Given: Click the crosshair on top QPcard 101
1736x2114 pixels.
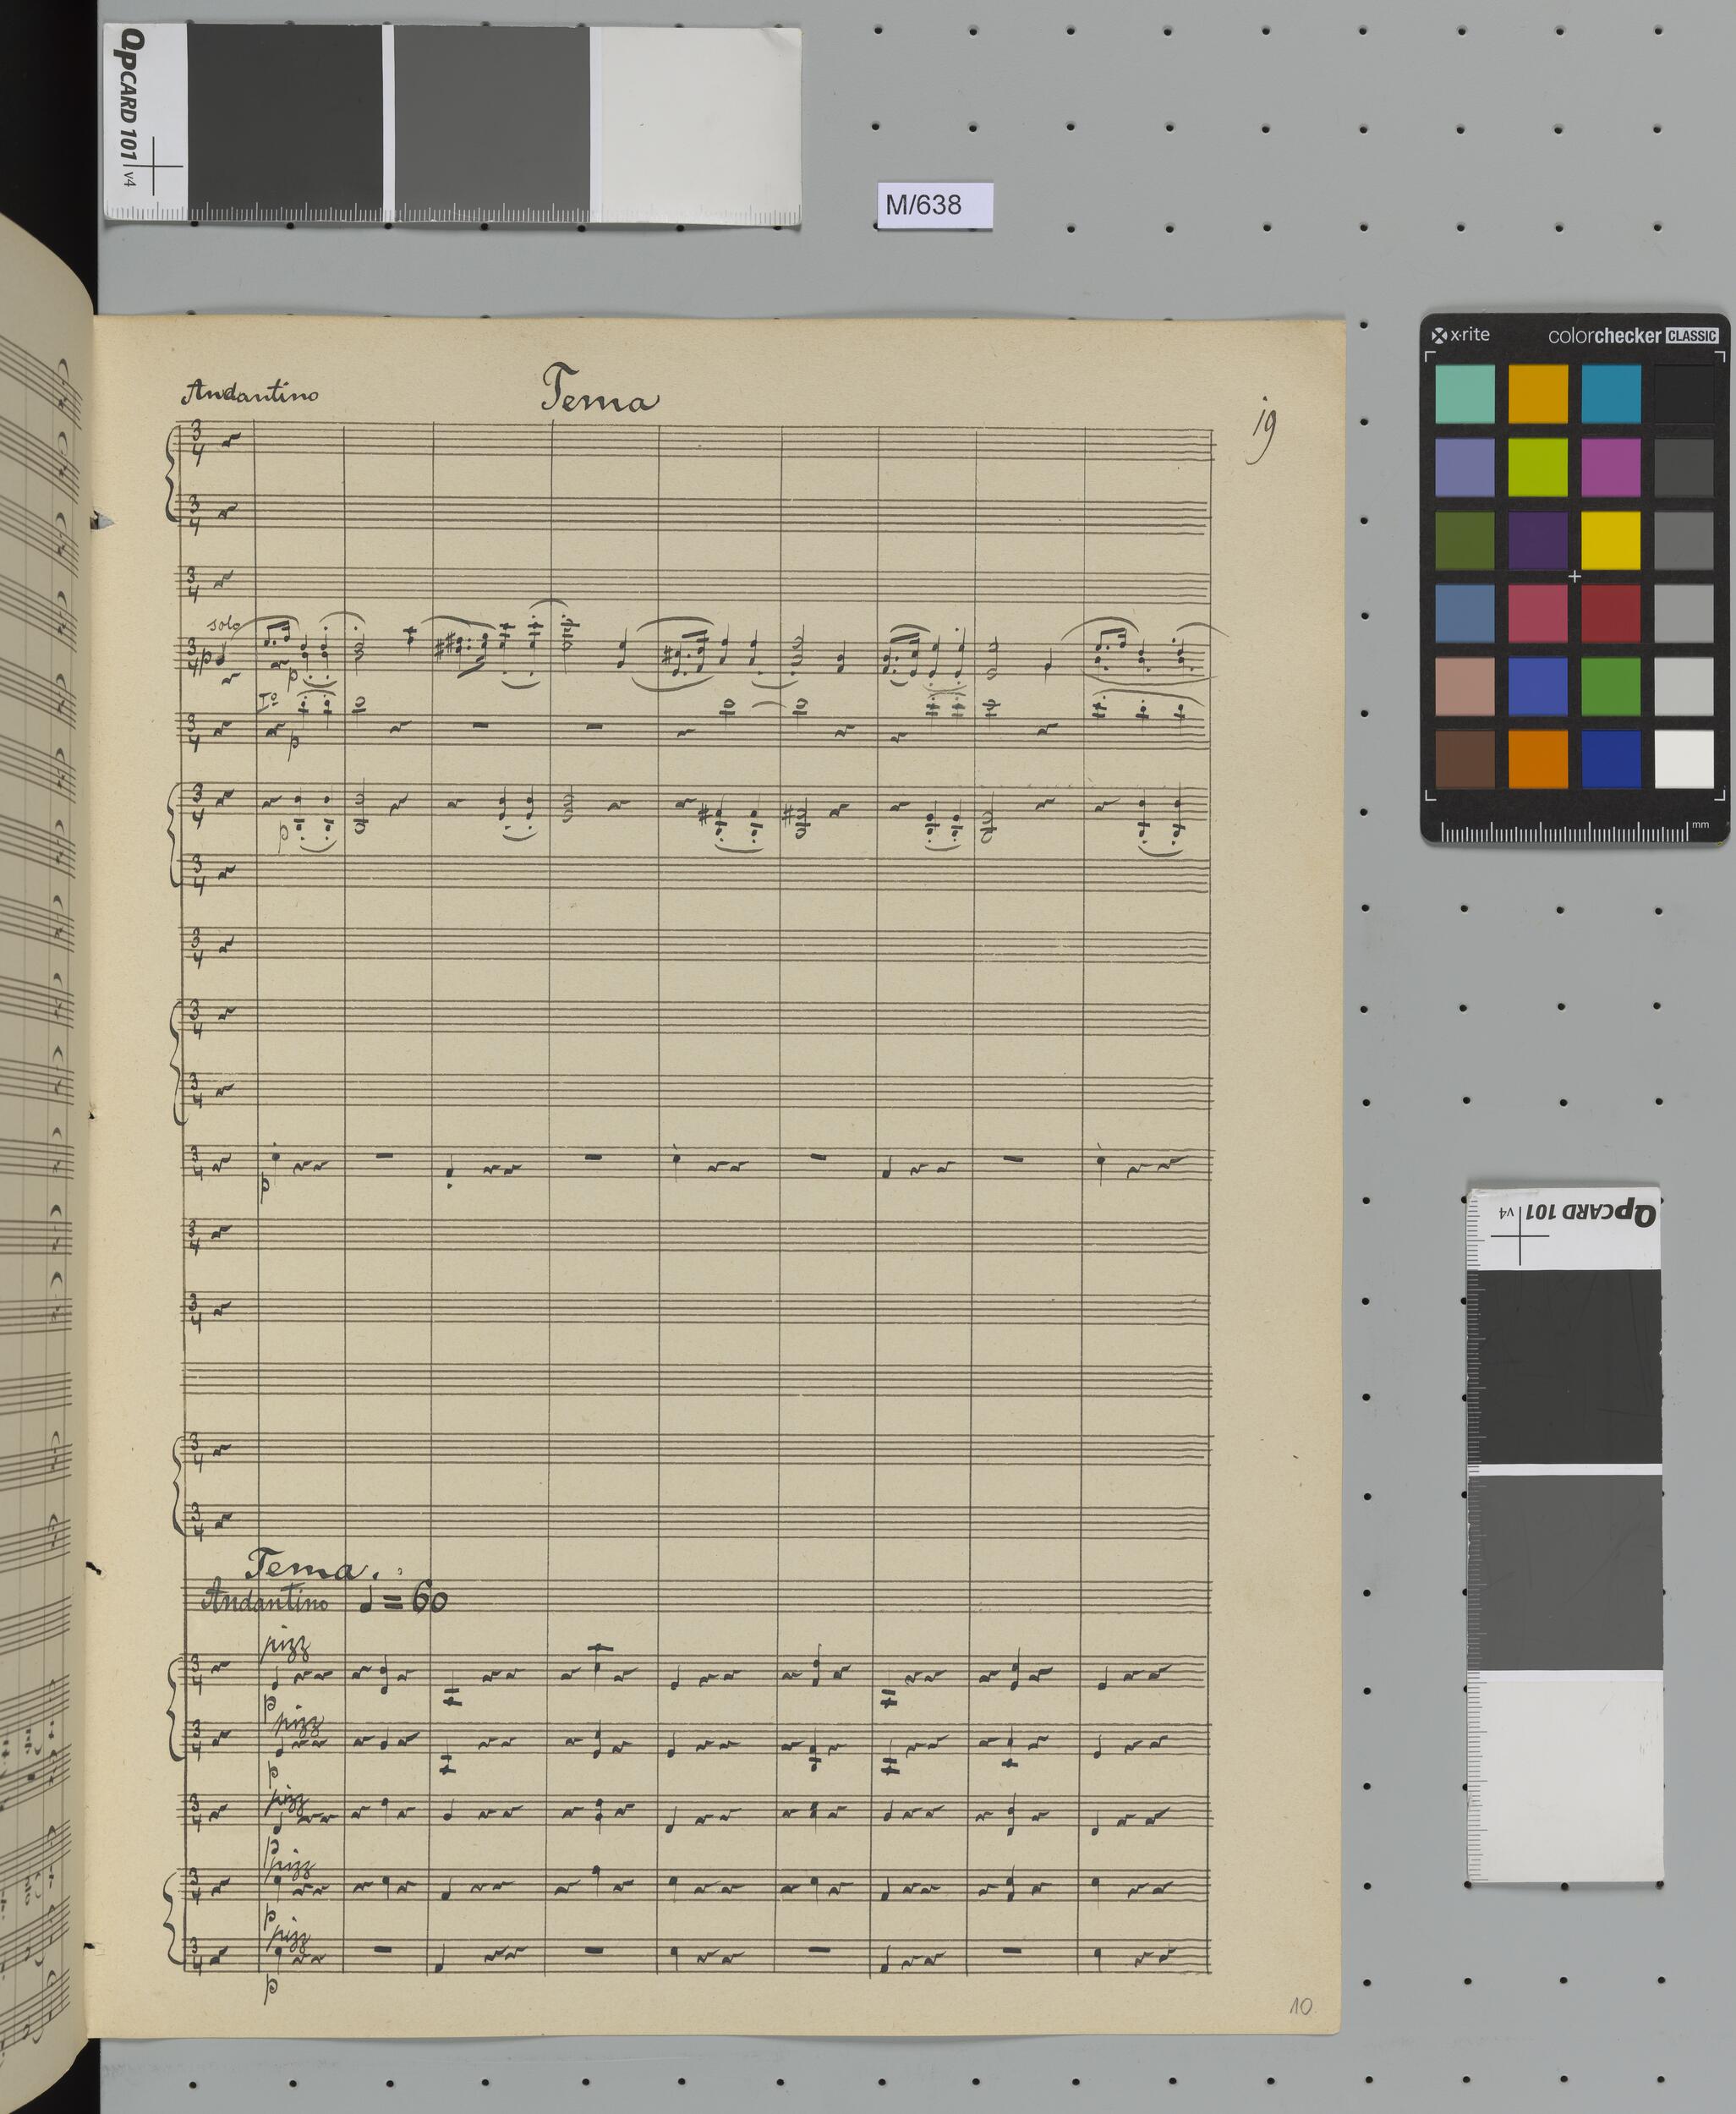Looking at the screenshot, I should [154, 166].
